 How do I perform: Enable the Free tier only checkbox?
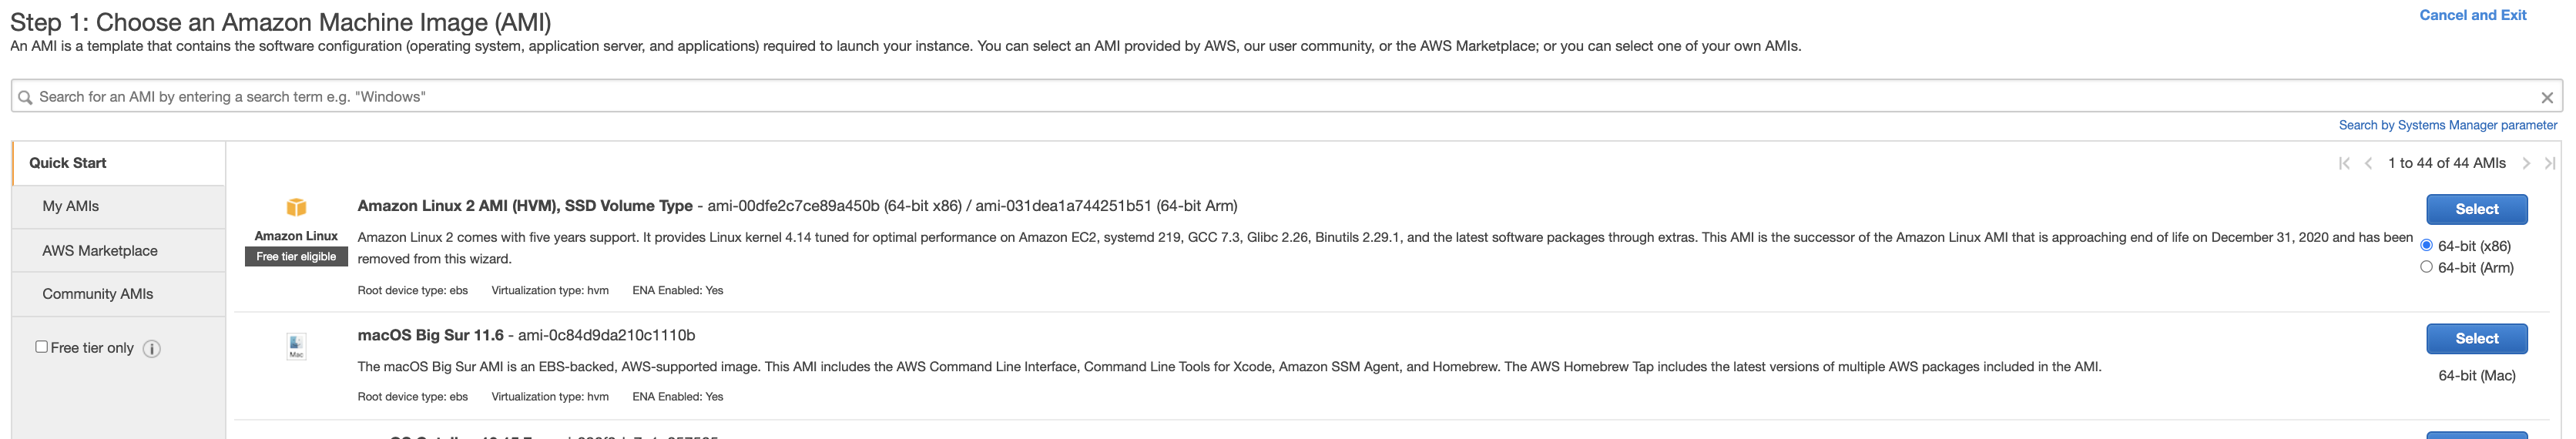pos(42,347)
